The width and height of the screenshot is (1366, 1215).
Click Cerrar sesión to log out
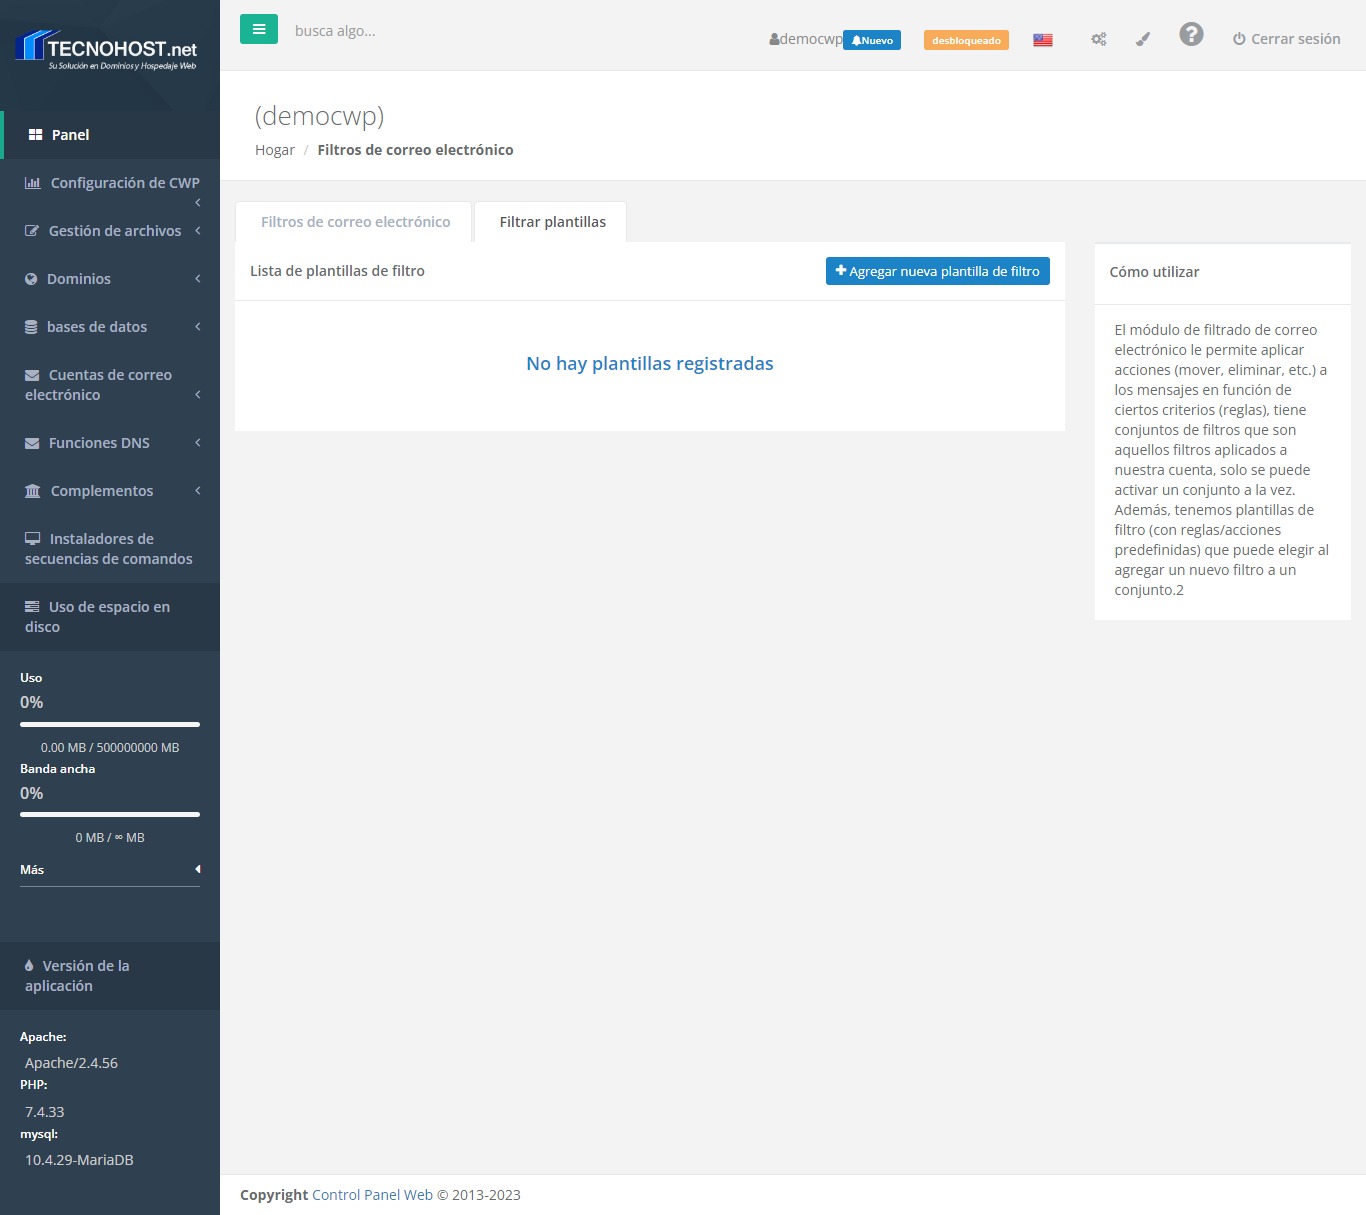[x=1286, y=39]
